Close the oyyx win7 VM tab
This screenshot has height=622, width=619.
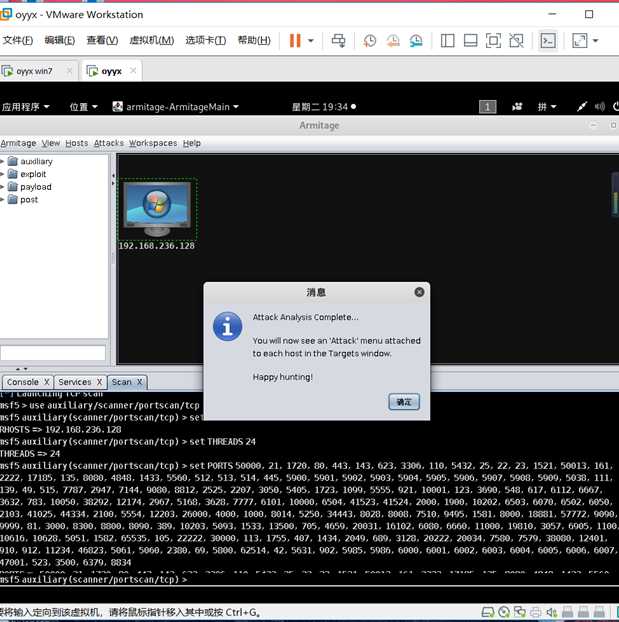[x=69, y=71]
